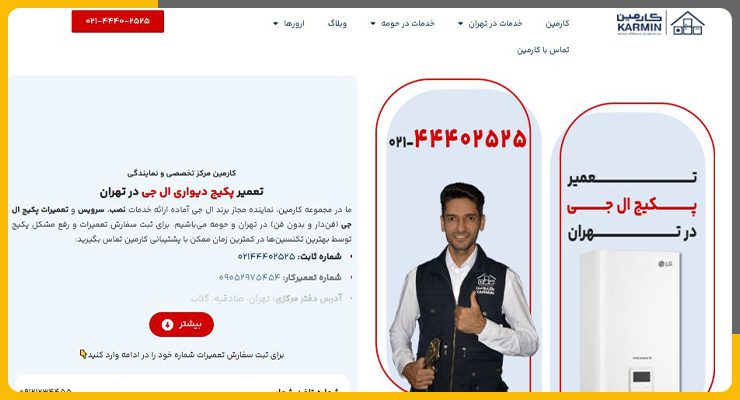The image size is (740, 400).
Task: Expand the خدمات در تهران dropdown arrow
Action: click(x=460, y=24)
